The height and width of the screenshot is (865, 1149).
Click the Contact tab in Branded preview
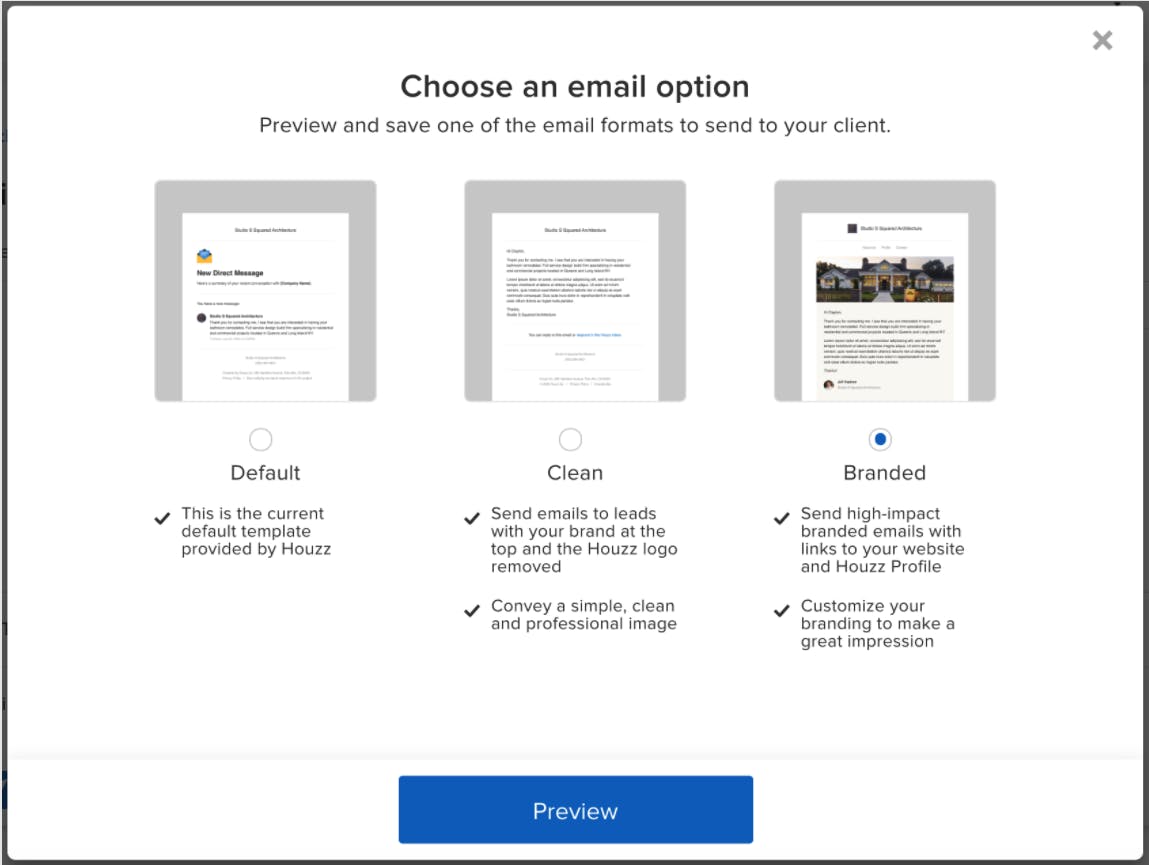902,247
